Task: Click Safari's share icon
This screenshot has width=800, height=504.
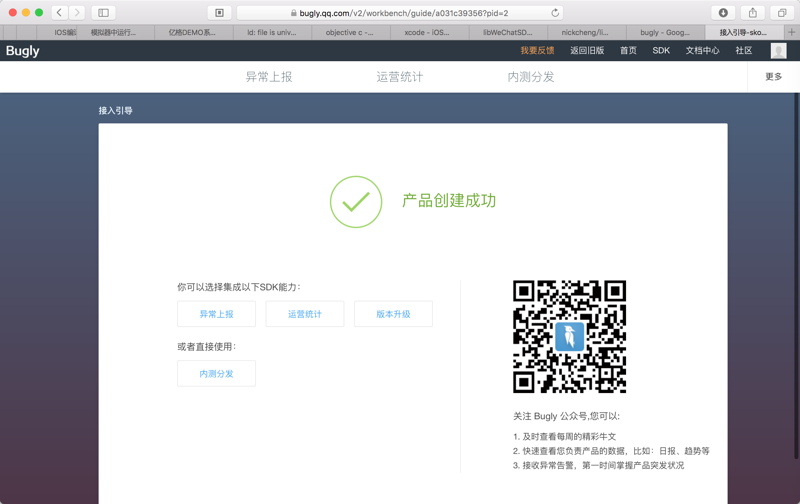Action: 753,13
